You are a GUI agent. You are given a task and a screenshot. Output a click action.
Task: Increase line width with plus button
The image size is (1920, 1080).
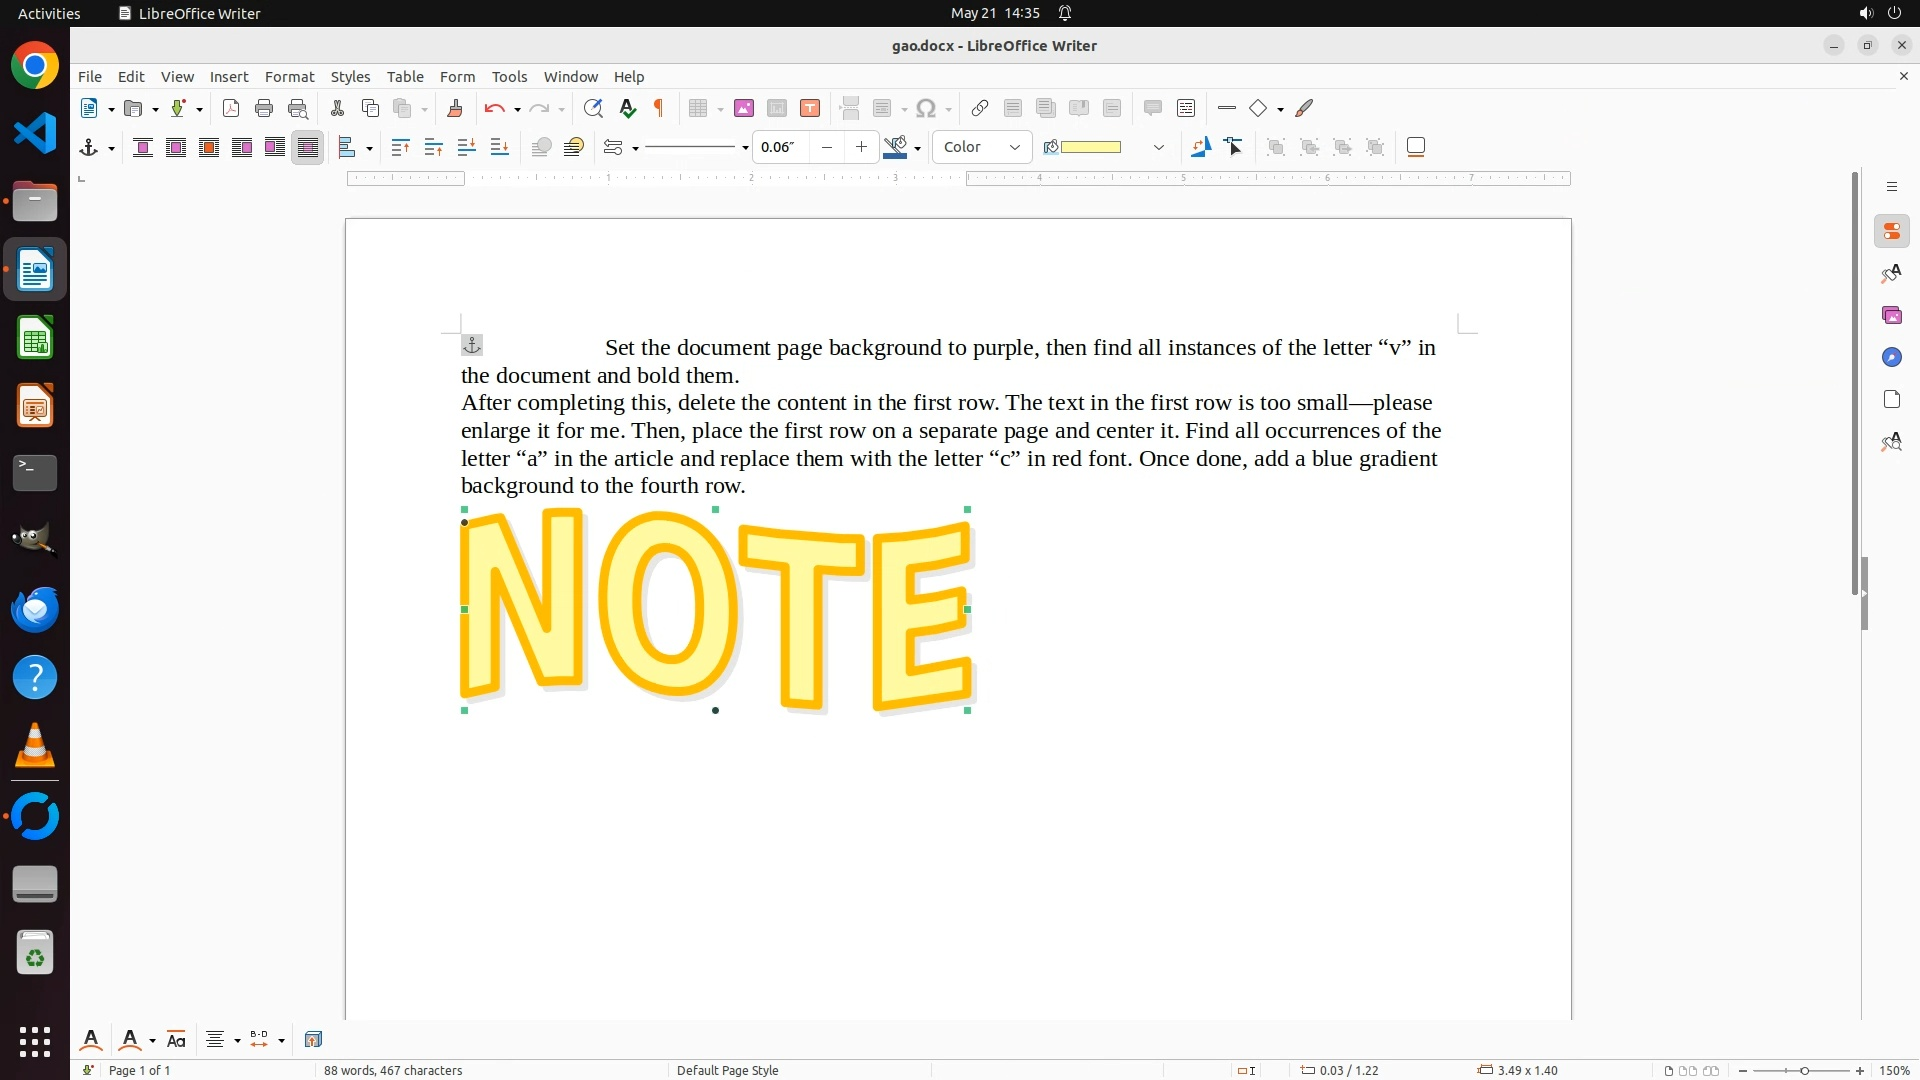click(861, 147)
